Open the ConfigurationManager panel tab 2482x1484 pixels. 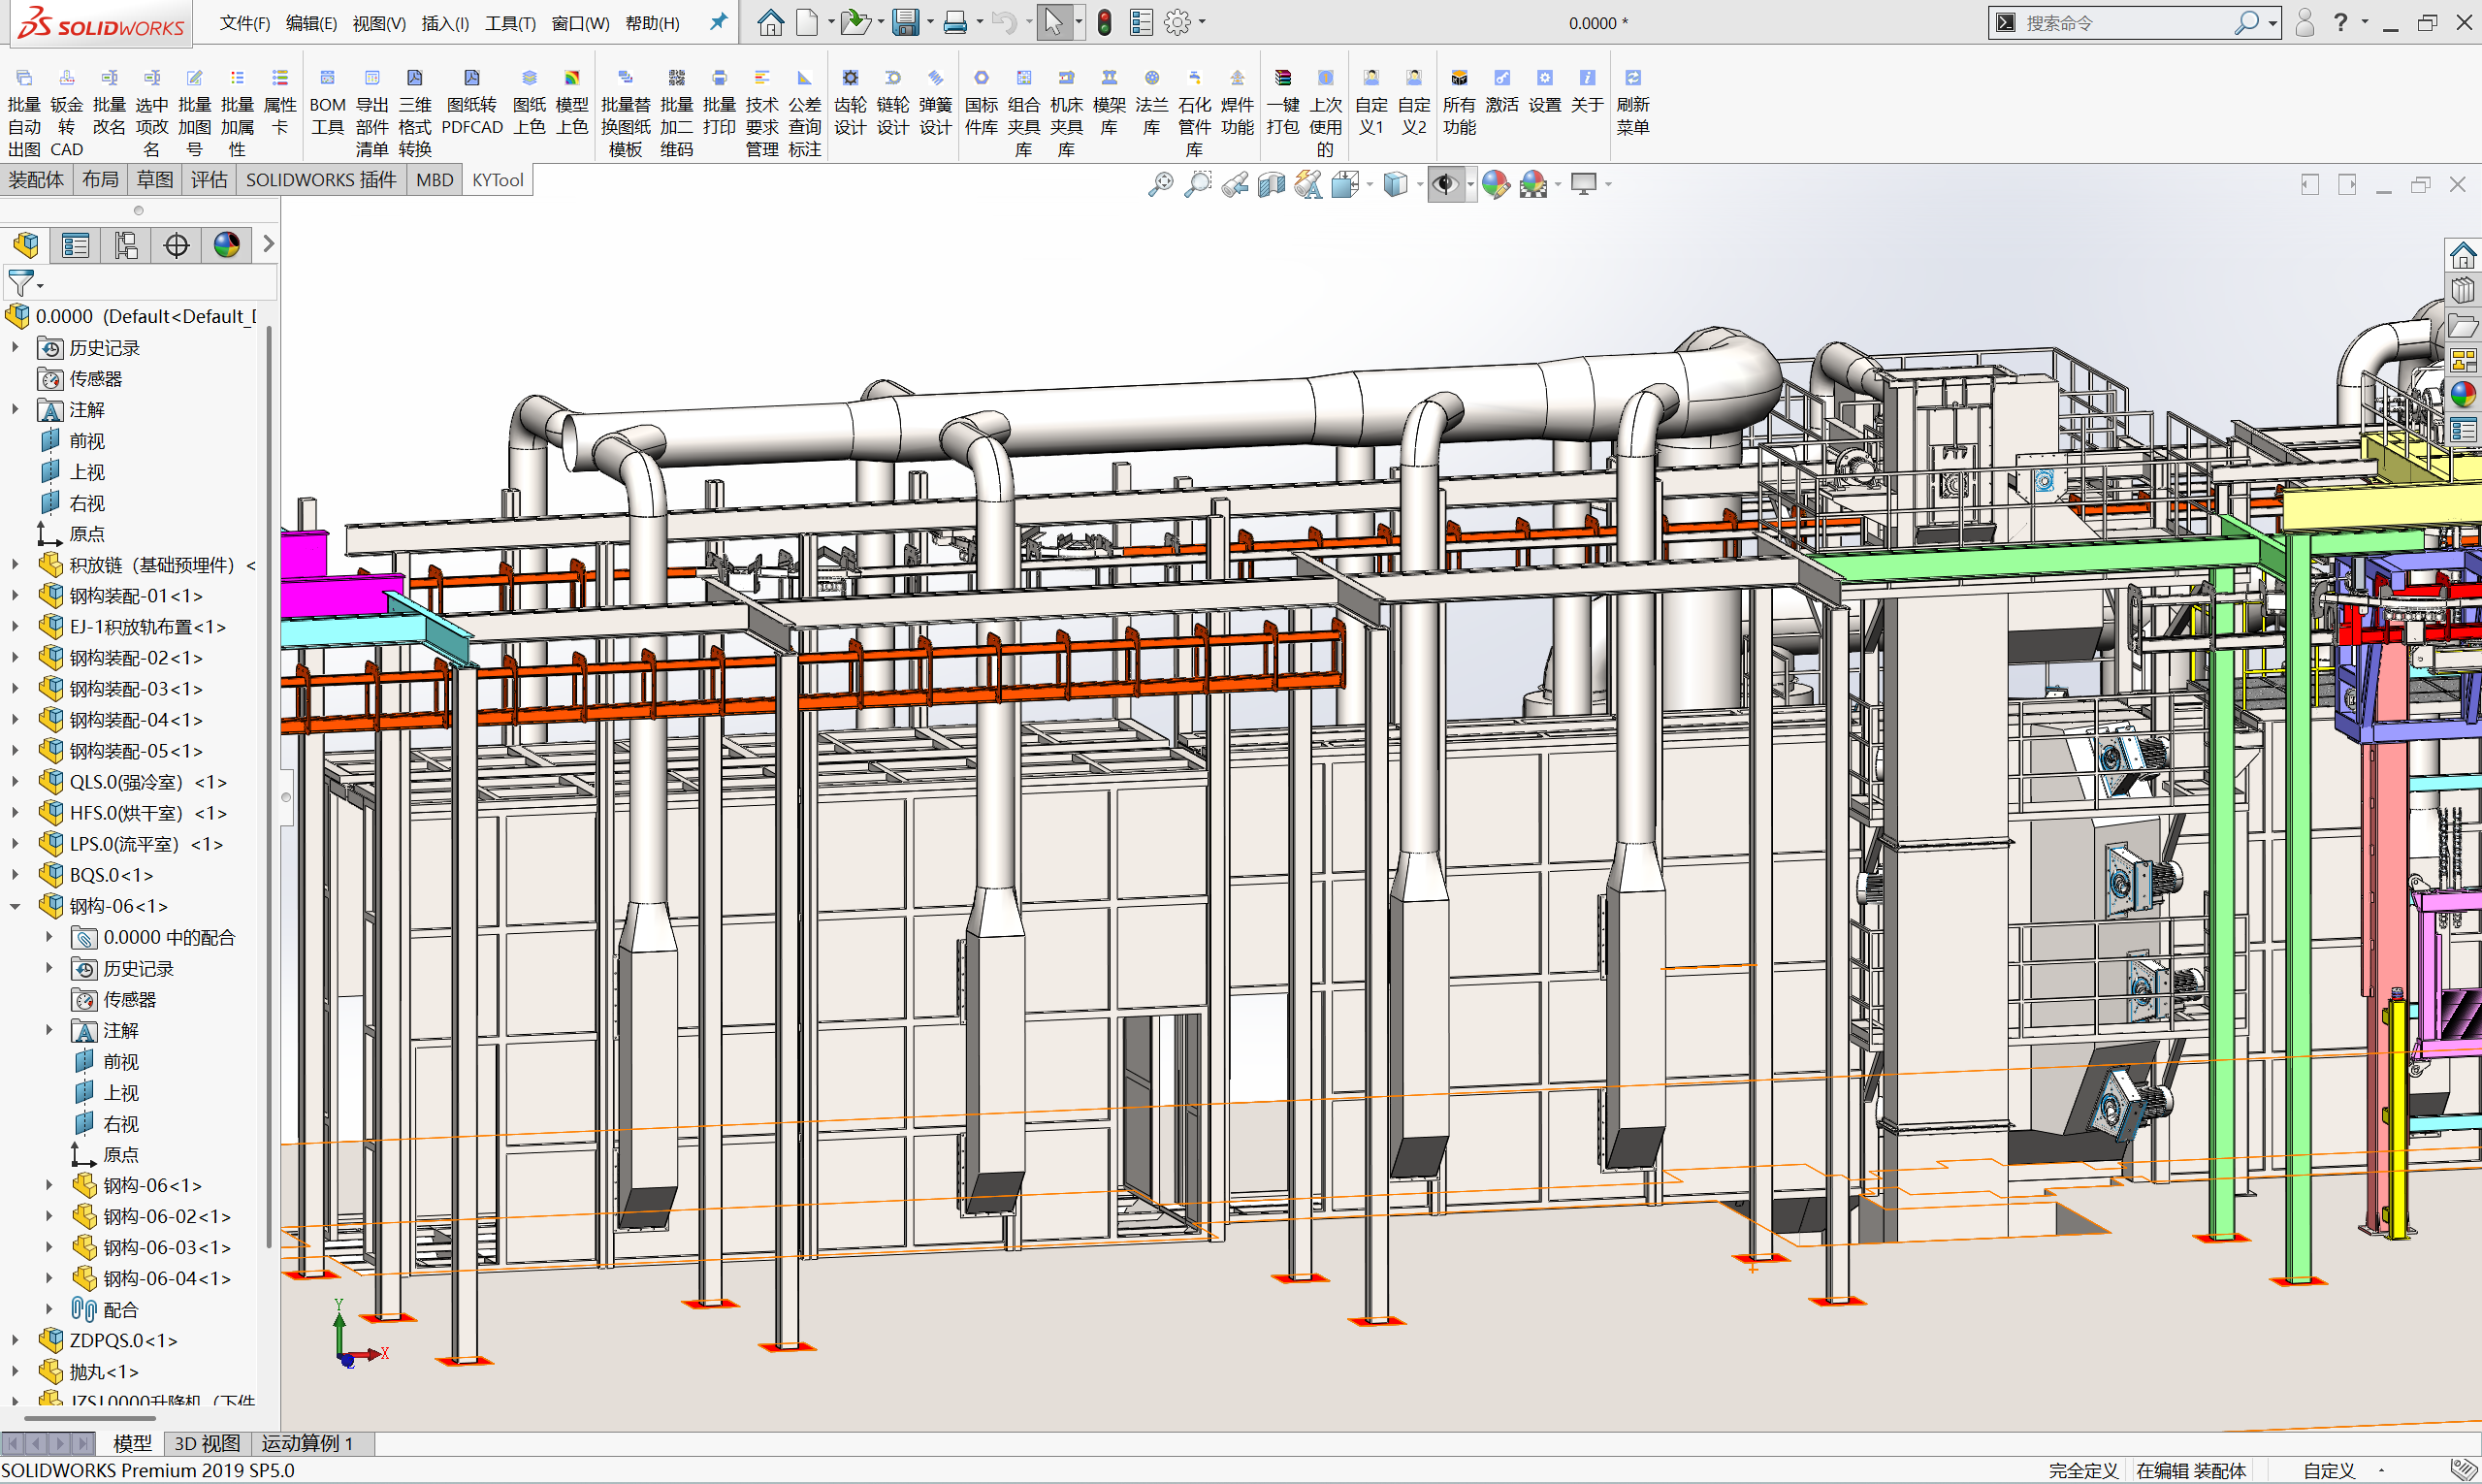pos(126,245)
